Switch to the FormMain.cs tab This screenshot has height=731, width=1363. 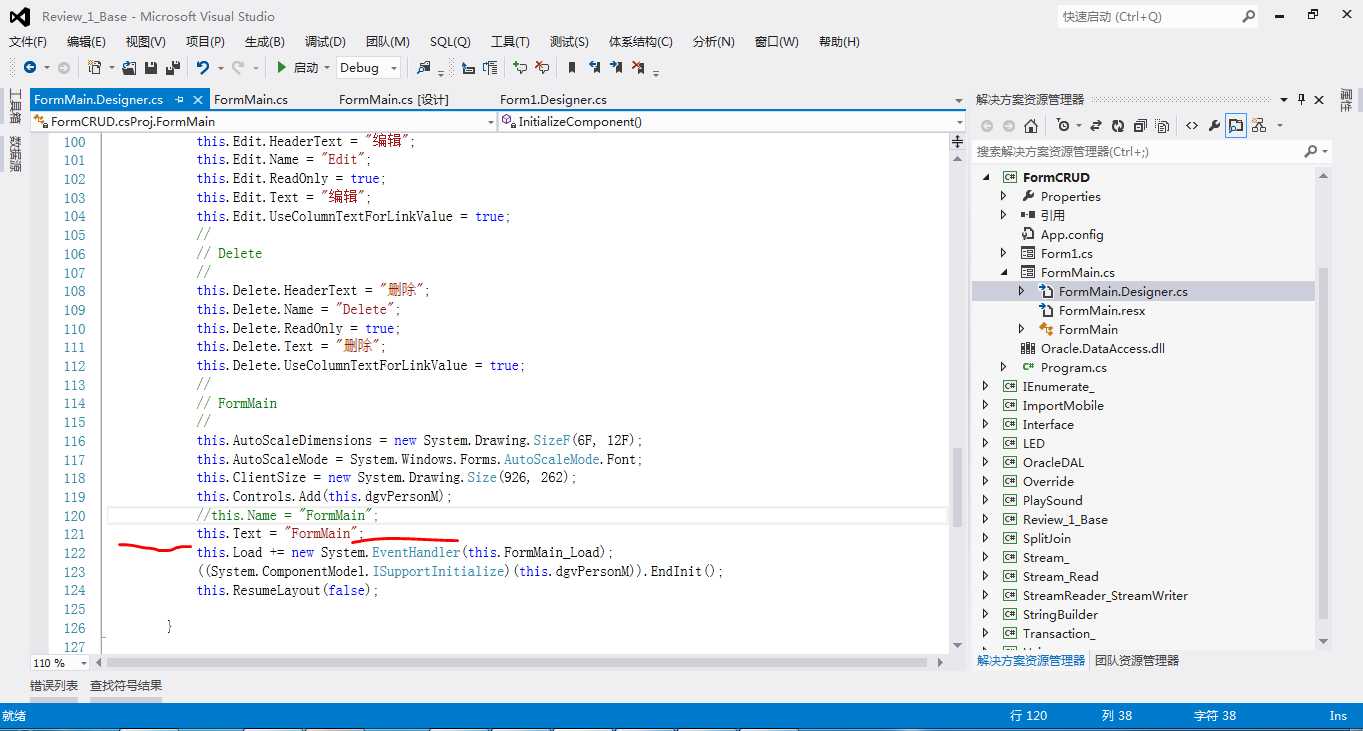tap(251, 99)
